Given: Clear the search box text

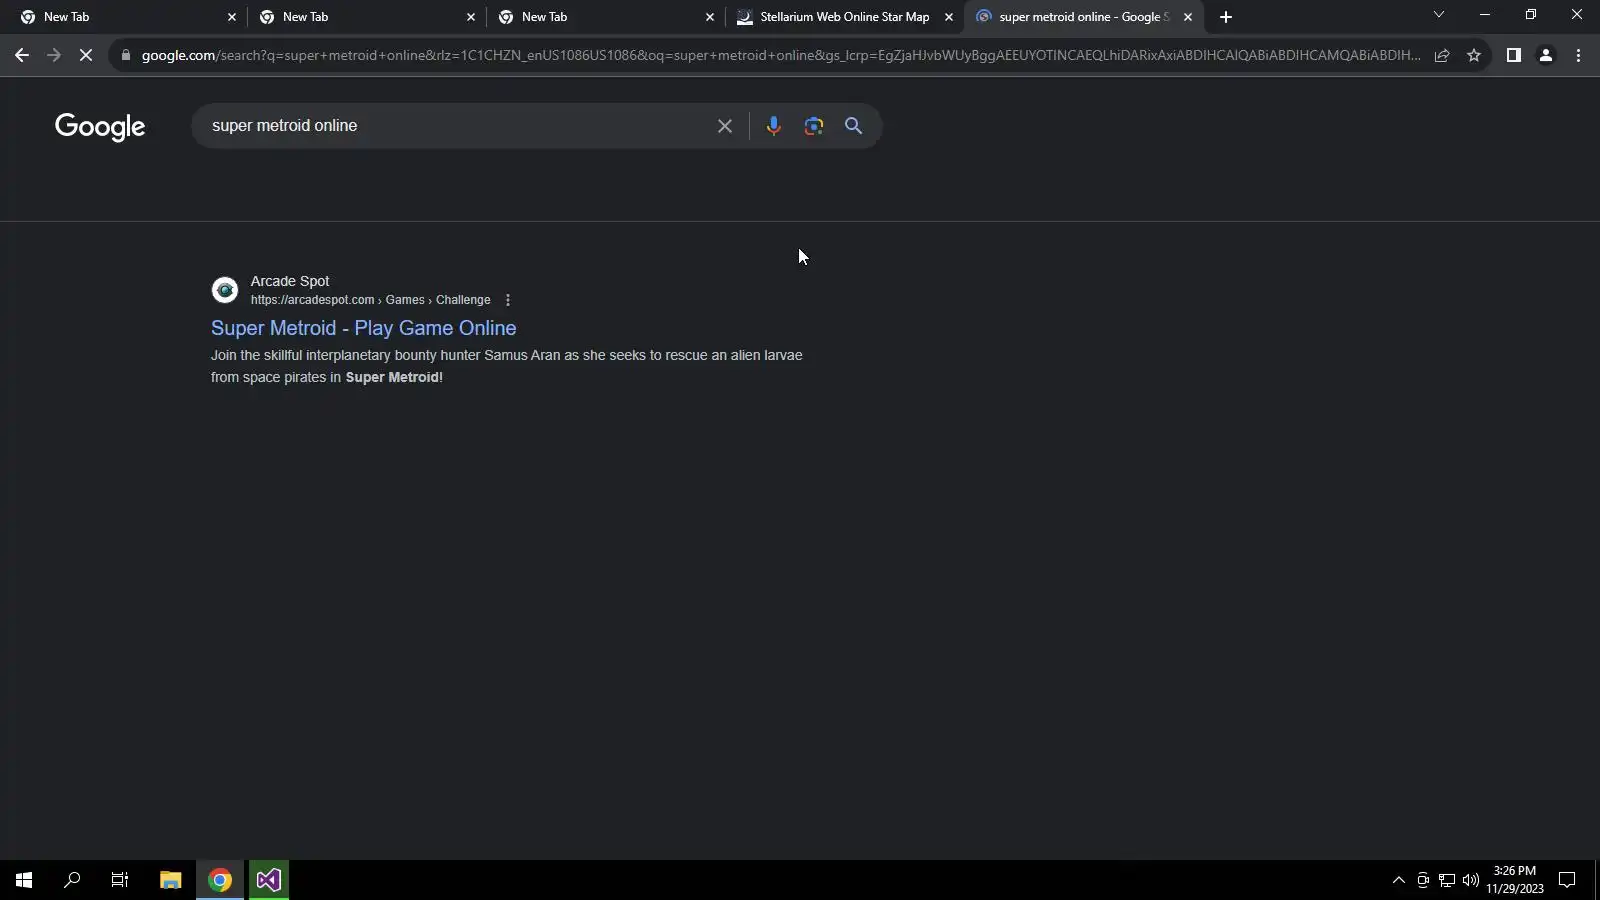Looking at the screenshot, I should click(725, 126).
